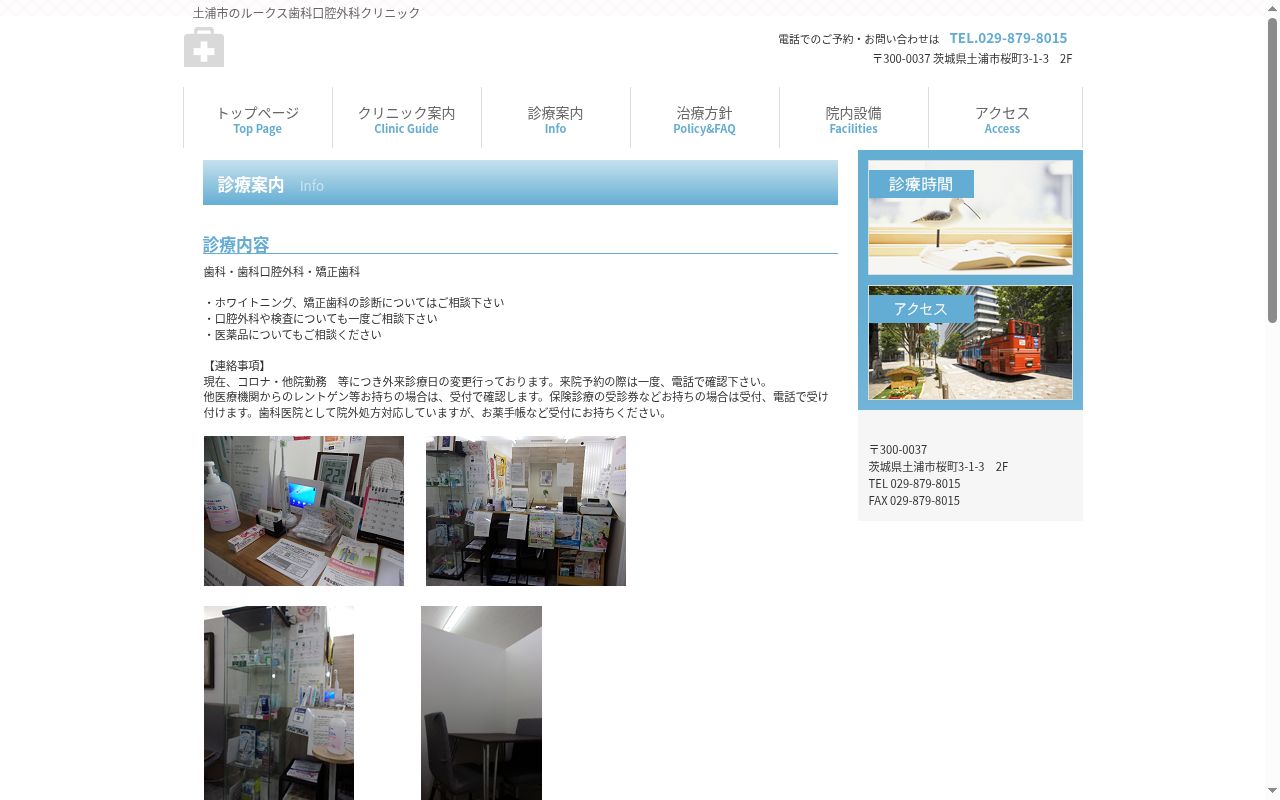View photo of reception desk with hand sanitizer
Screen dimensions: 1280x800
point(304,511)
